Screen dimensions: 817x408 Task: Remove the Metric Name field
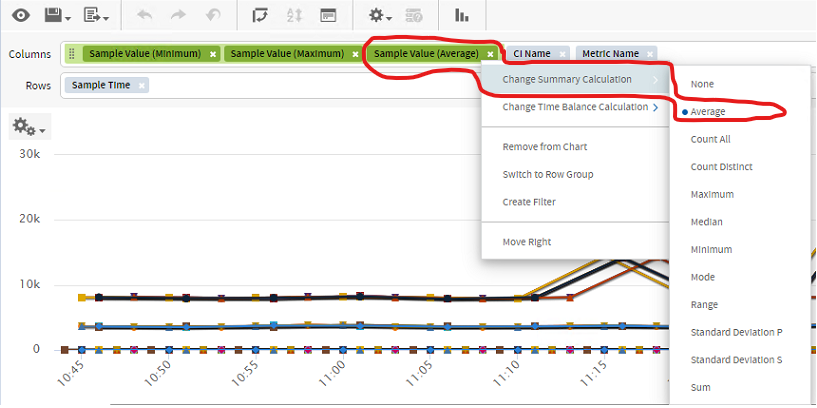pos(650,54)
